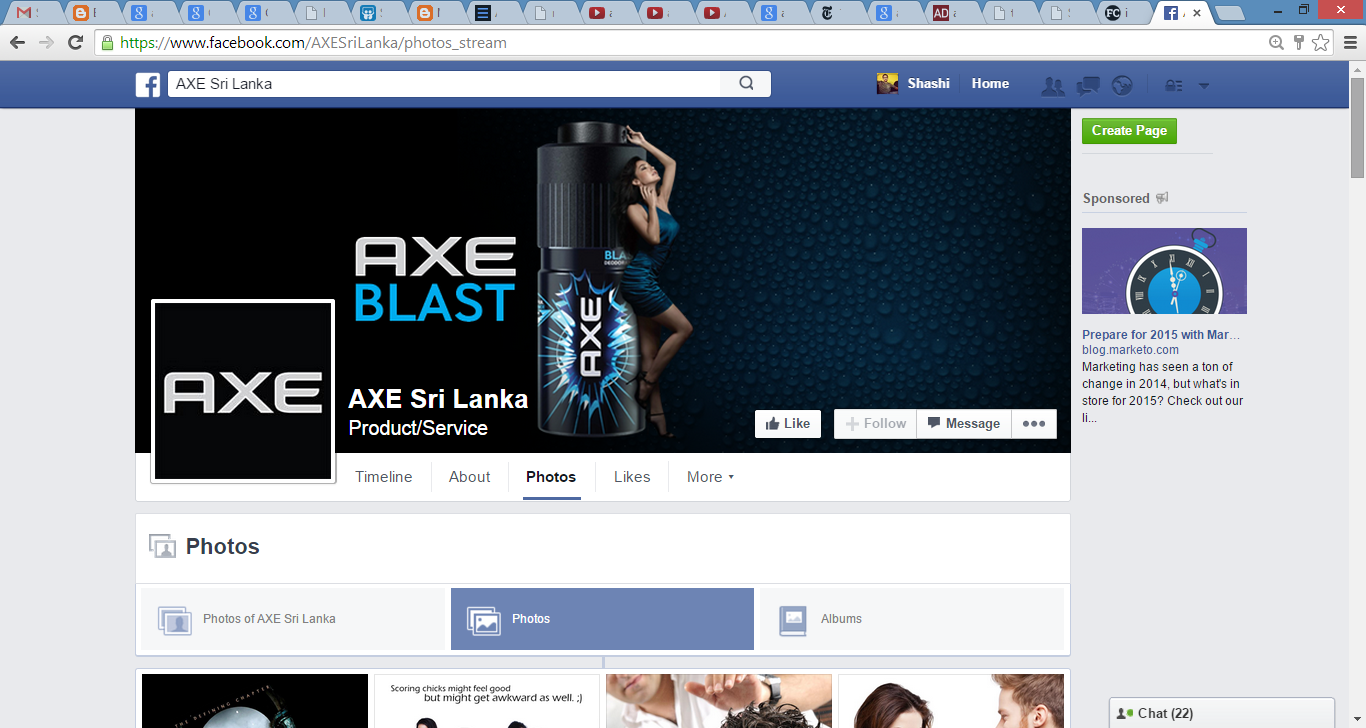Click the browser forward arrow
Screen dimensions: 1366x728
click(46, 43)
